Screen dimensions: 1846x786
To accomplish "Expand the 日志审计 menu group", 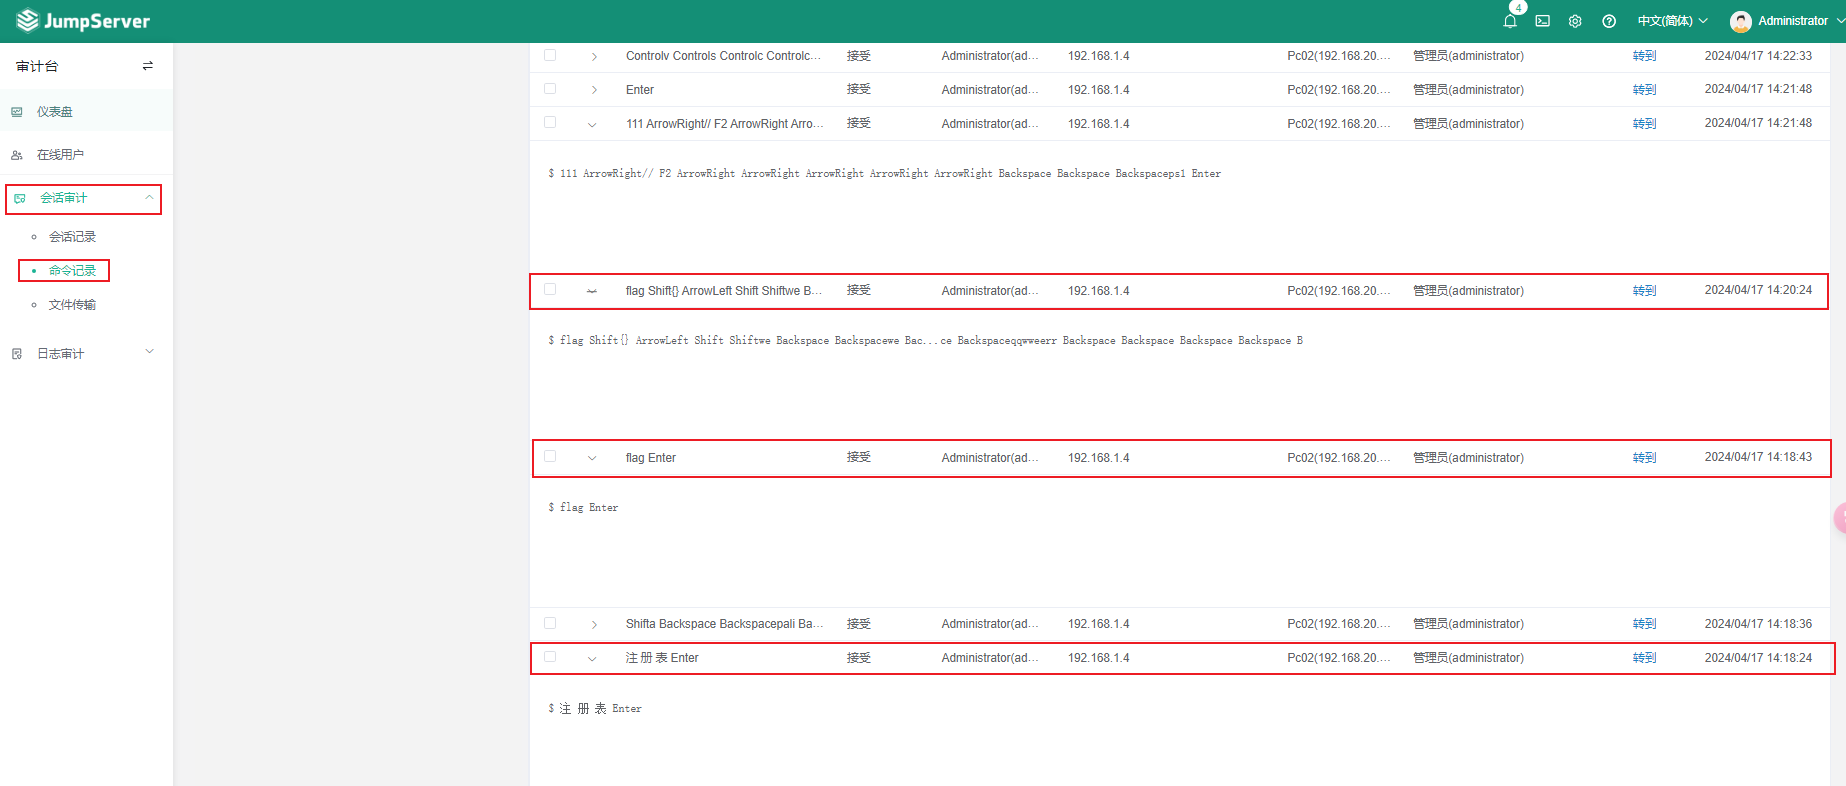I will pyautogui.click(x=150, y=351).
